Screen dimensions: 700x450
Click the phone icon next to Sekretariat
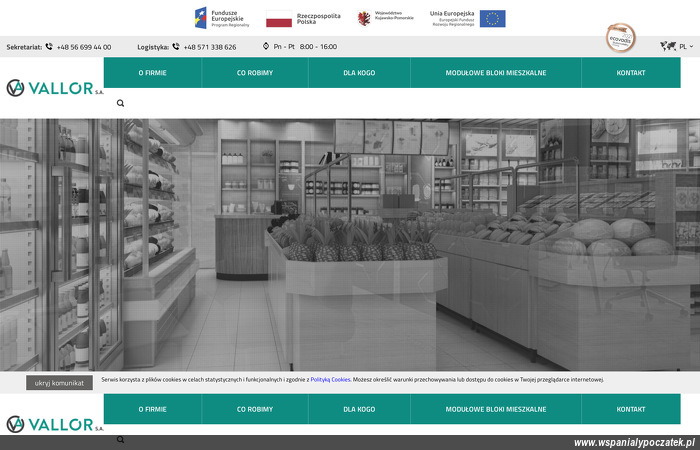(49, 47)
